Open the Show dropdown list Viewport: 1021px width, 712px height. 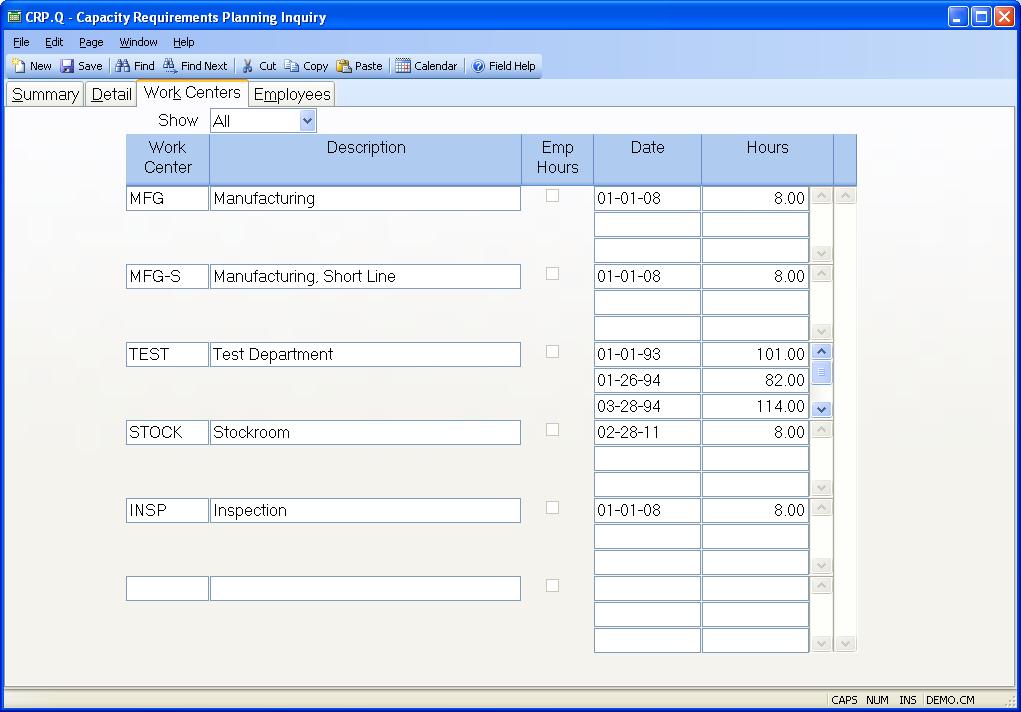[307, 121]
